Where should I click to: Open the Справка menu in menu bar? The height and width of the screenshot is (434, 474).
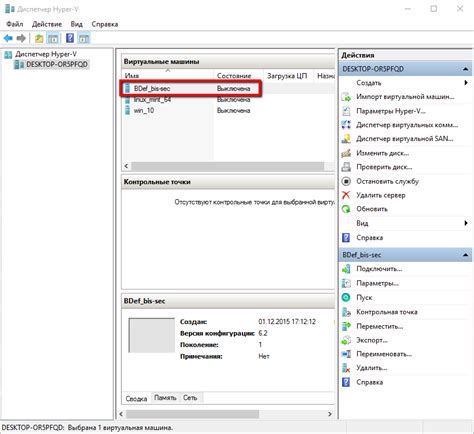pyautogui.click(x=105, y=24)
